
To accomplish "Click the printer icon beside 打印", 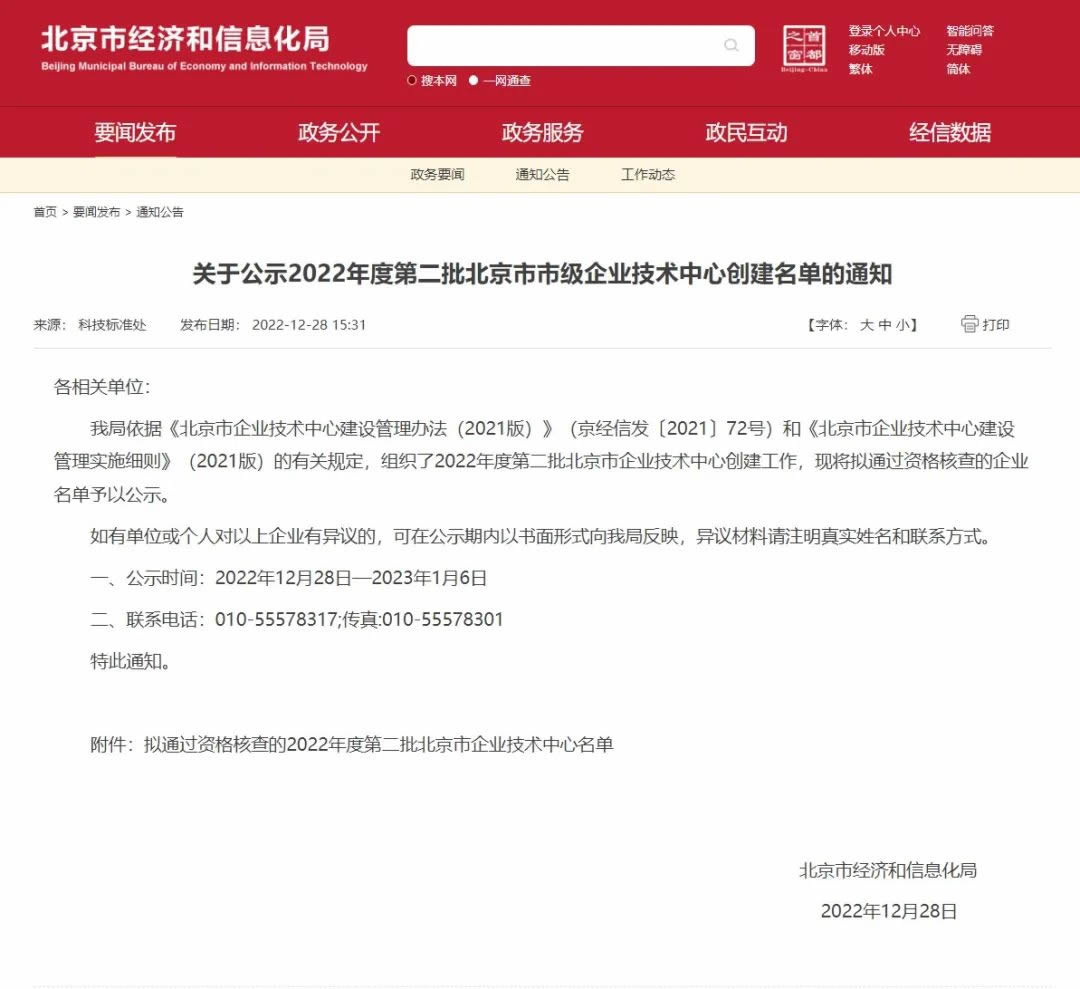I will click(x=969, y=324).
